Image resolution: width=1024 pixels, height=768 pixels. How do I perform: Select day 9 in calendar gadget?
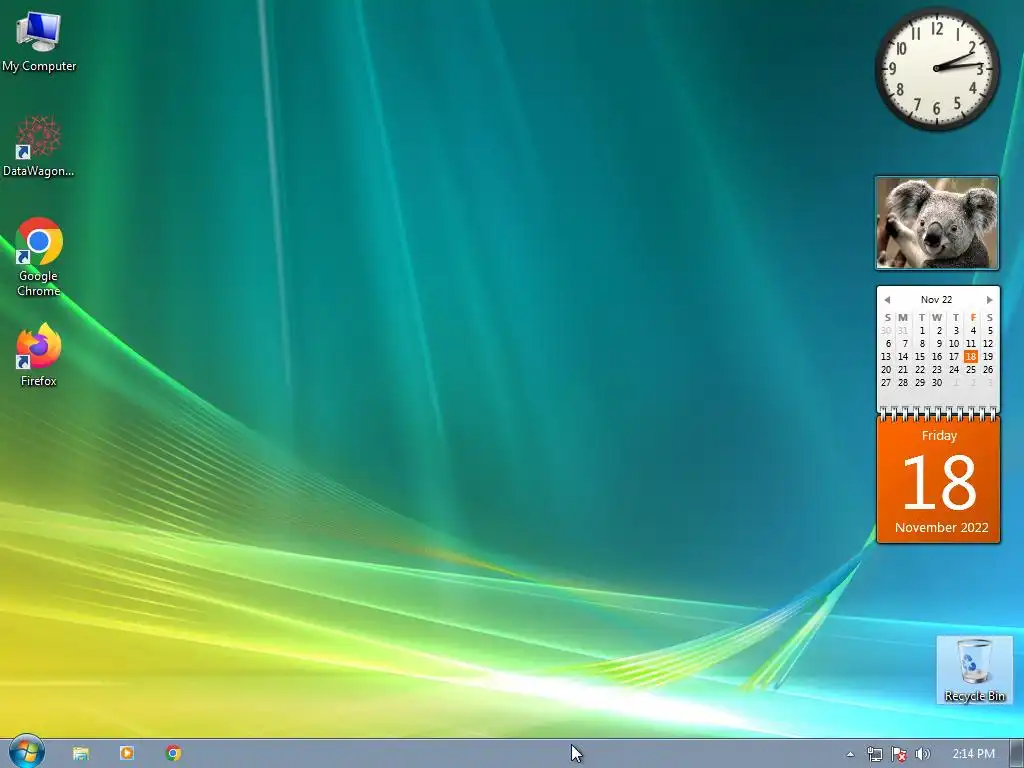(x=938, y=344)
